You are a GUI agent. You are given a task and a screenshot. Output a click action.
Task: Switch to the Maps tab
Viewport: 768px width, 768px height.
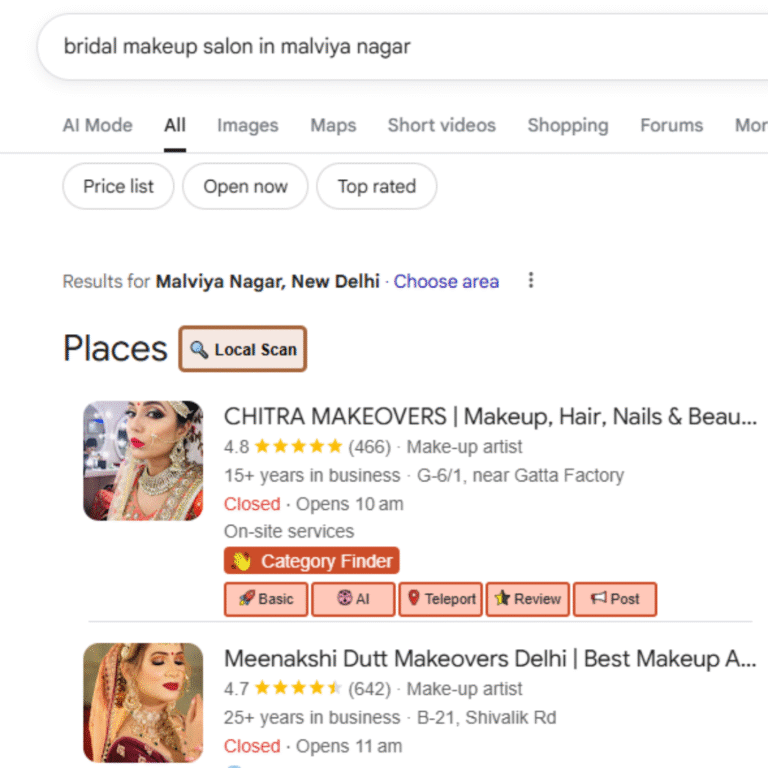click(x=333, y=125)
